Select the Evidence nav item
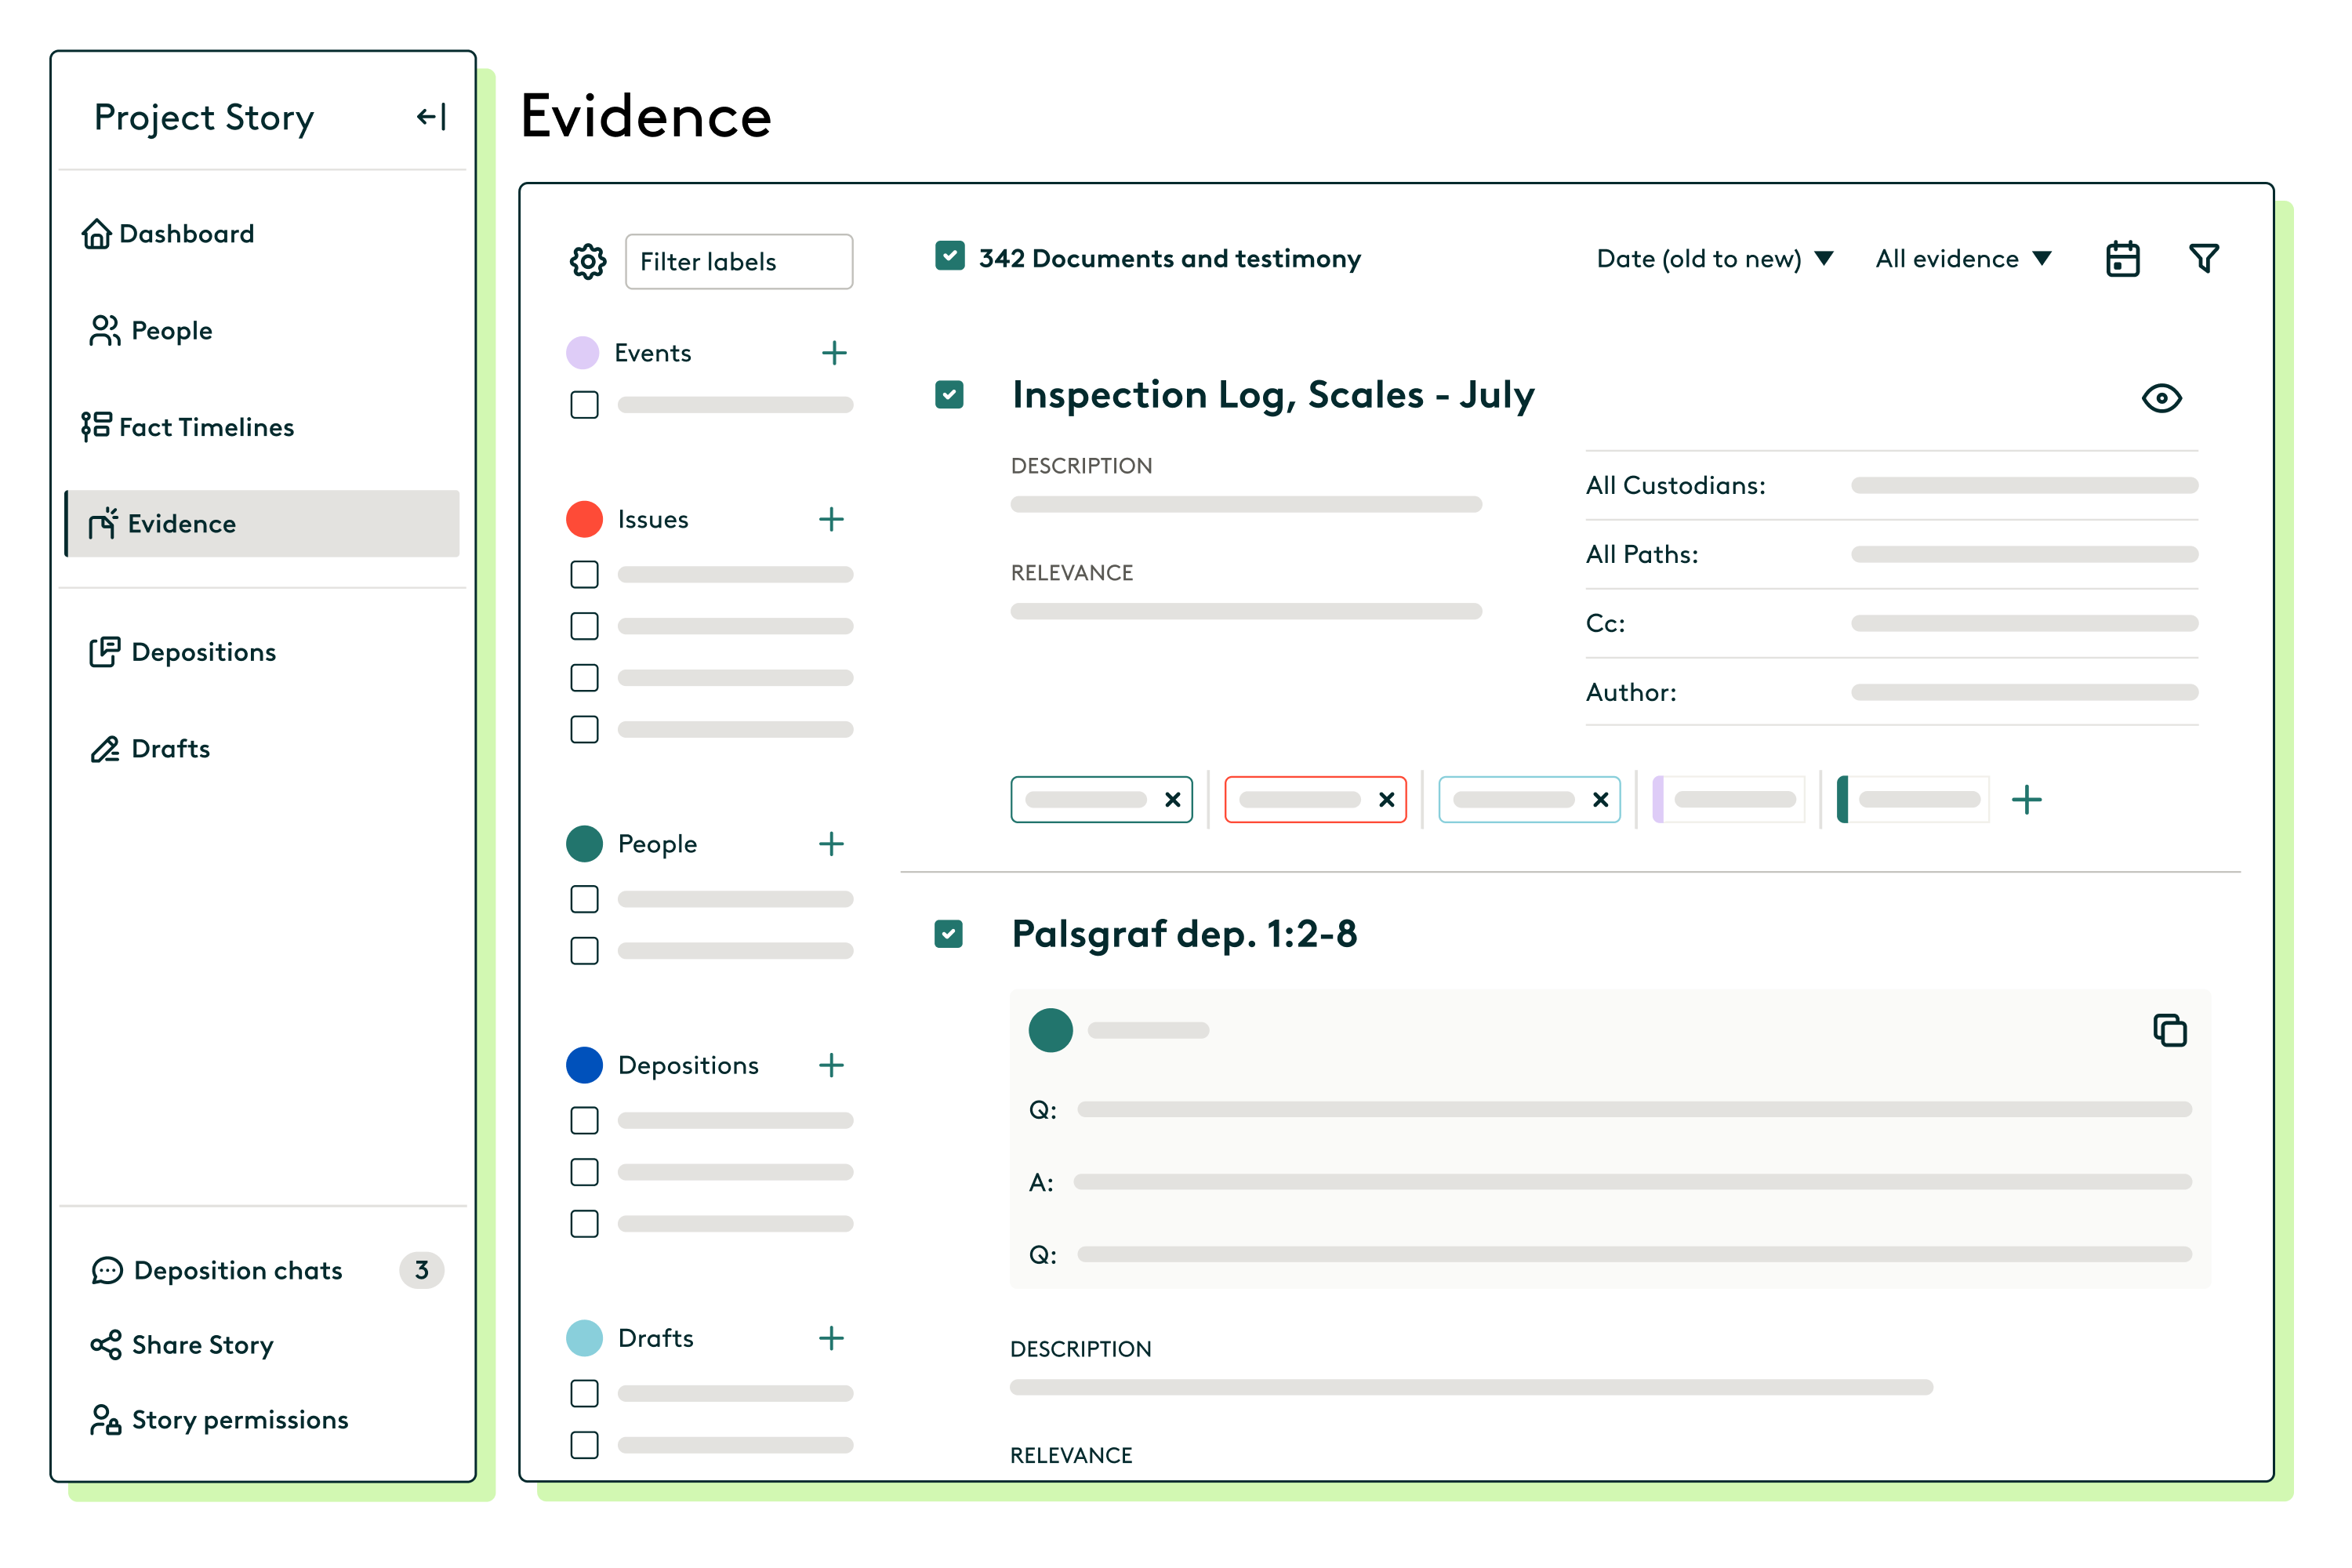The height and width of the screenshot is (1568, 2352). tap(263, 523)
